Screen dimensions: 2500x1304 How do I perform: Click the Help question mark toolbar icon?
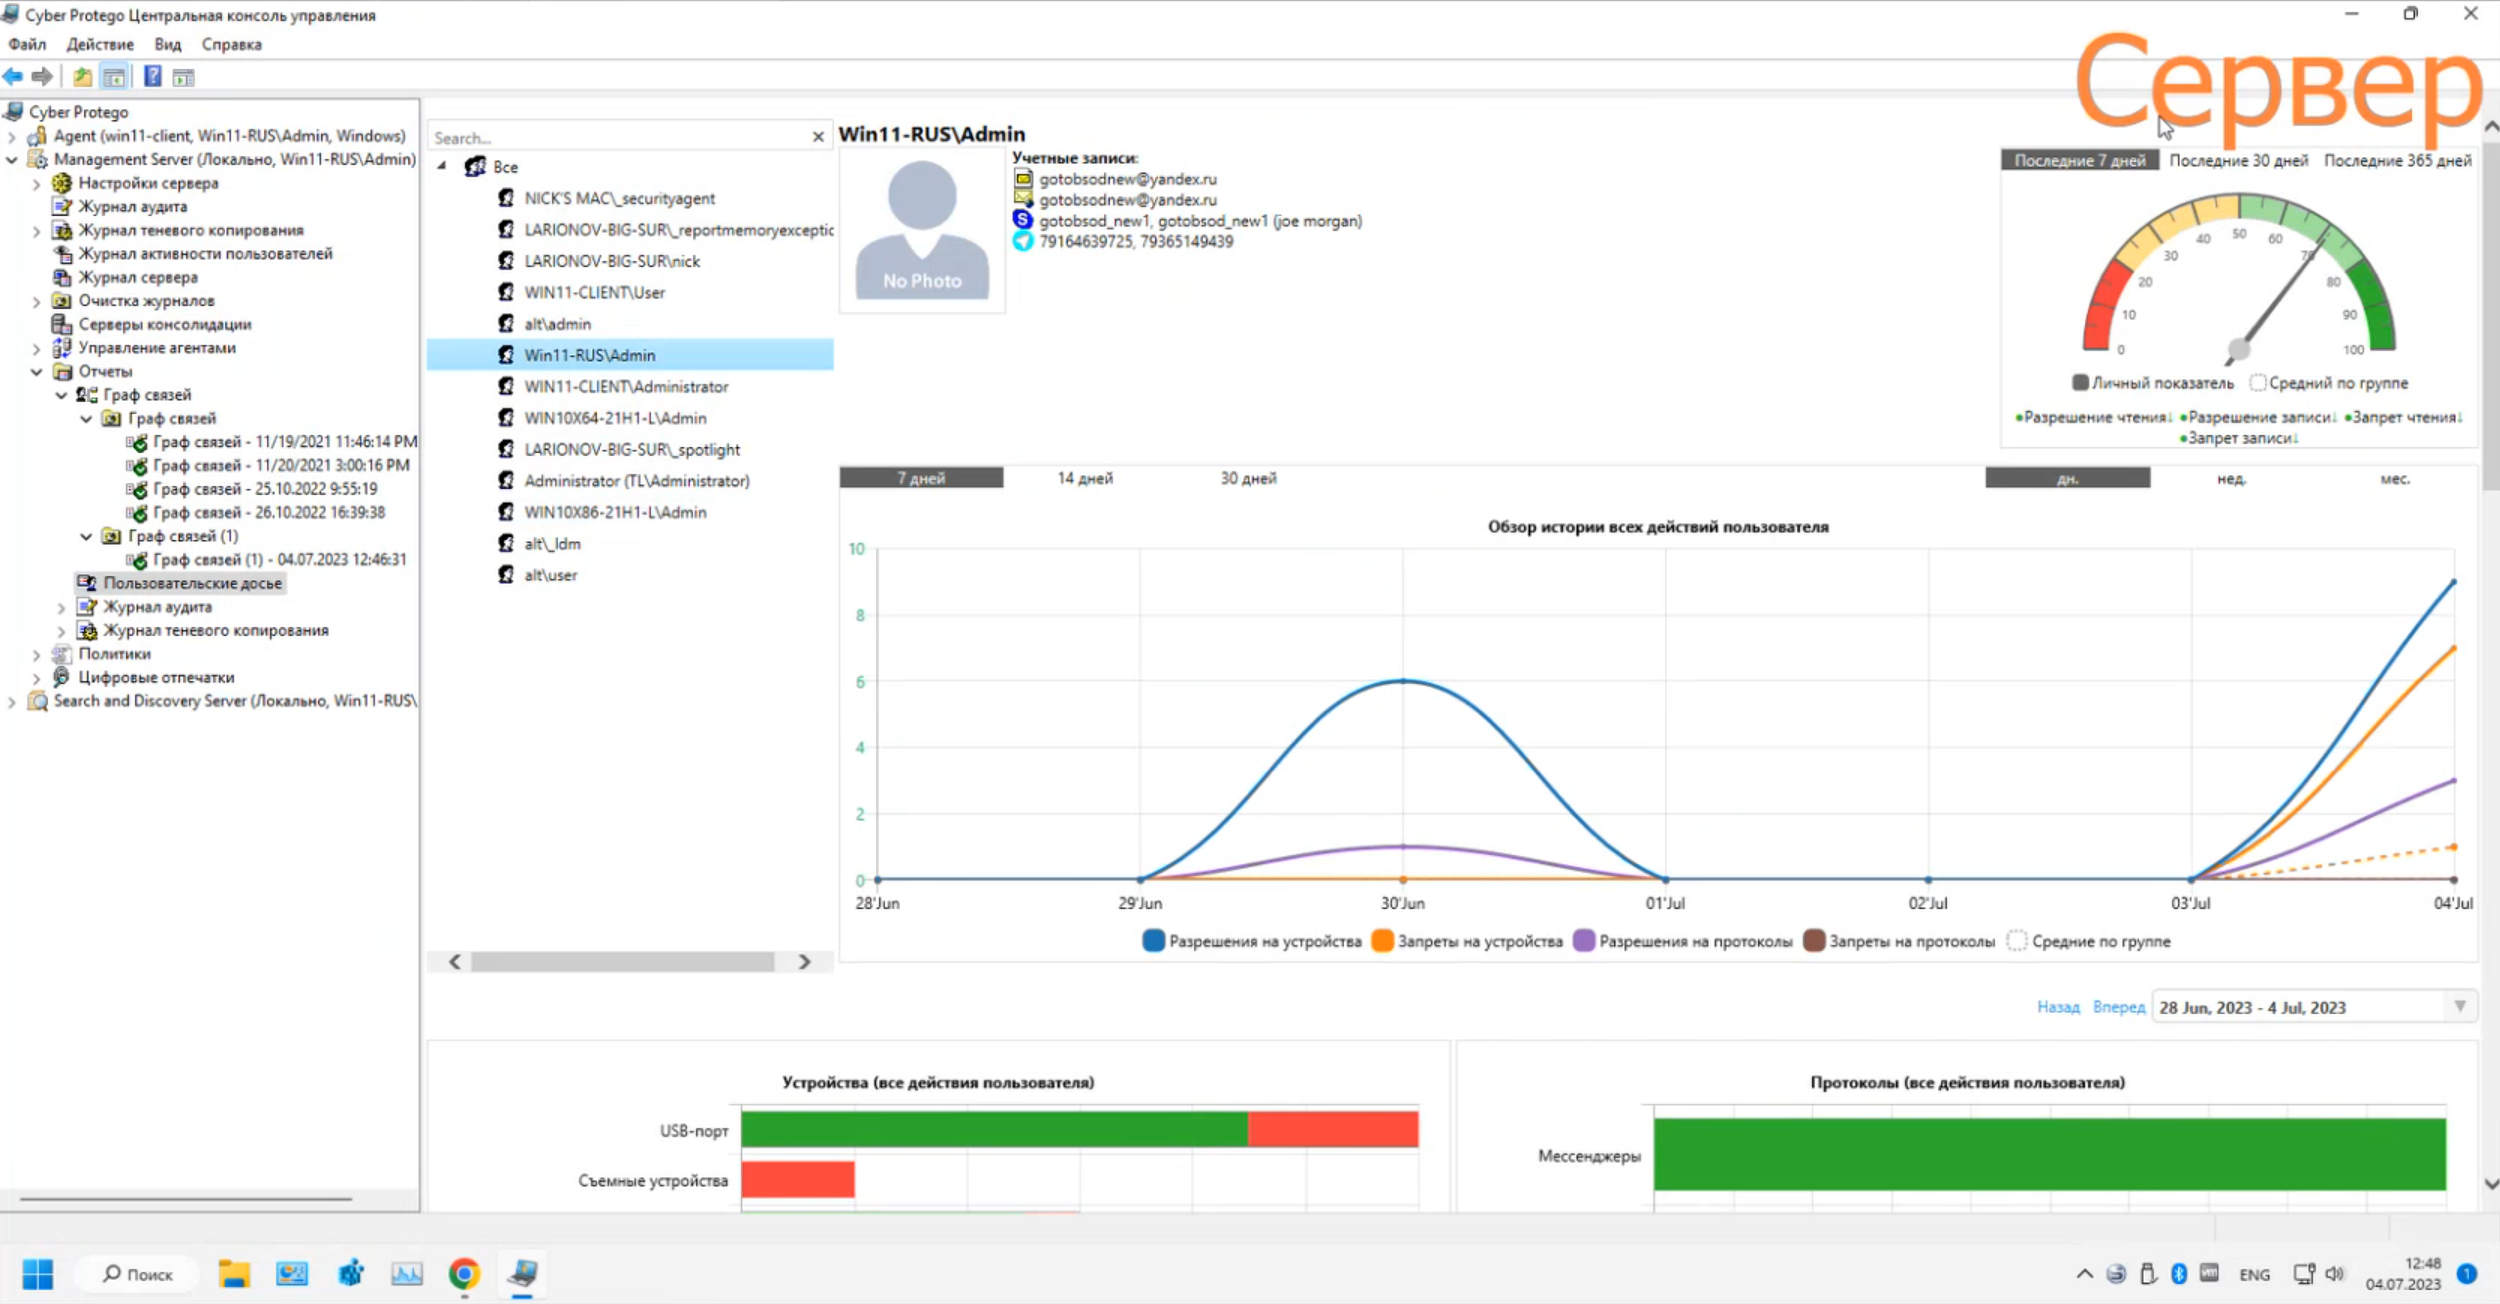pyautogui.click(x=152, y=77)
